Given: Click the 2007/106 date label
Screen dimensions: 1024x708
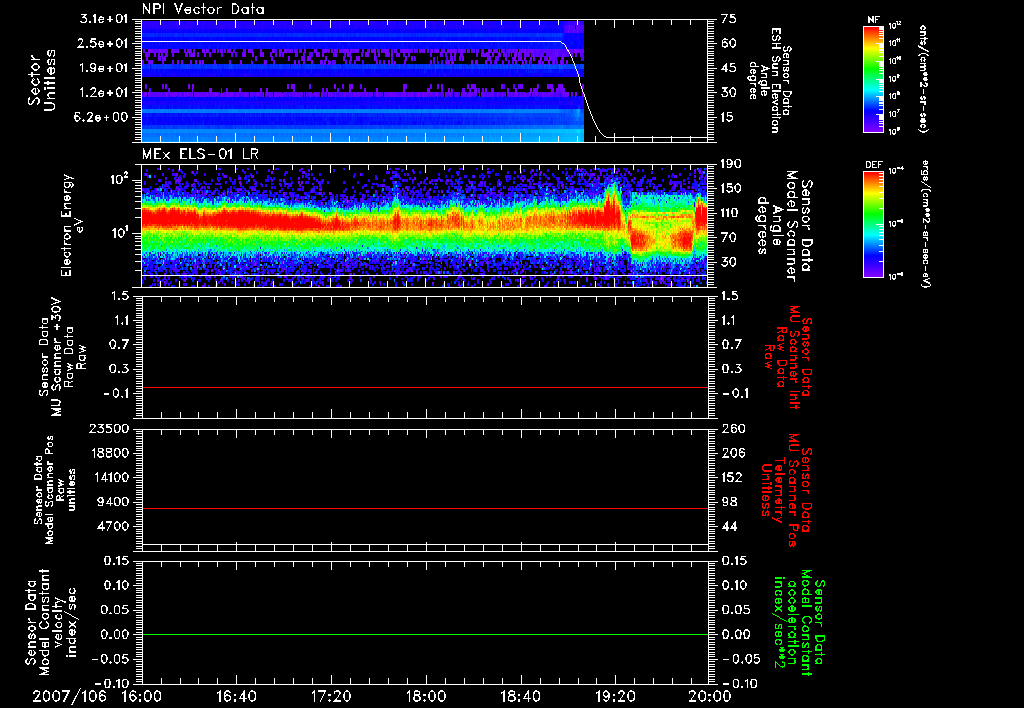Looking at the screenshot, I should 69,696.
